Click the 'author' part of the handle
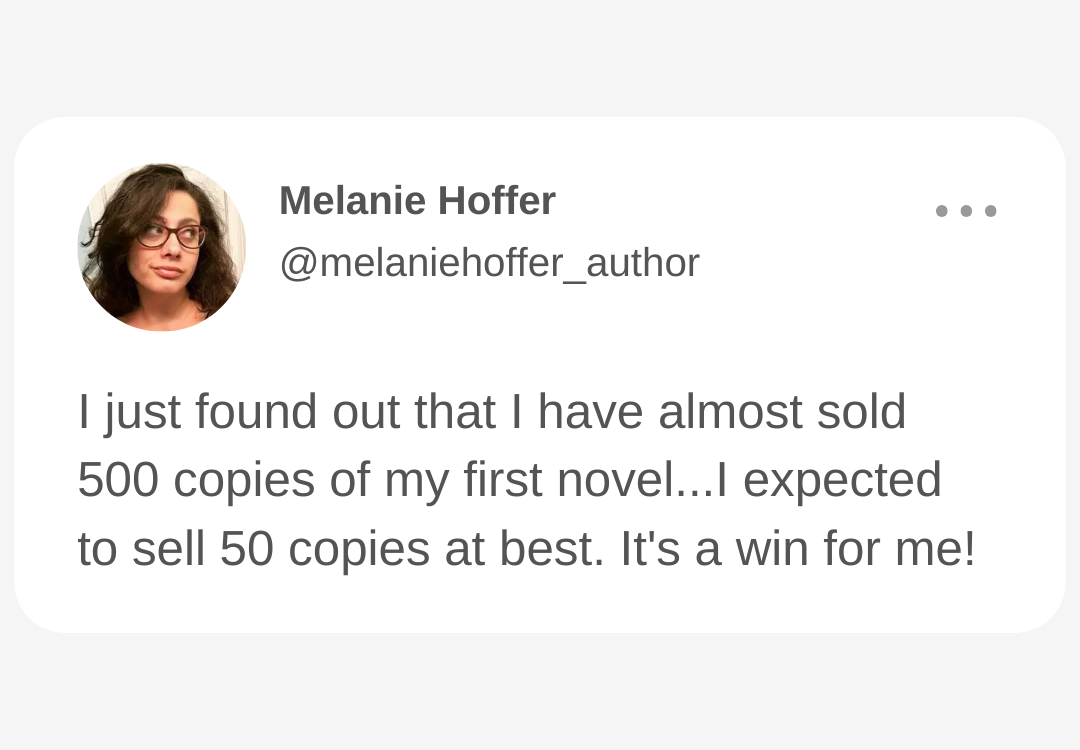This screenshot has height=750, width=1080. tap(643, 263)
